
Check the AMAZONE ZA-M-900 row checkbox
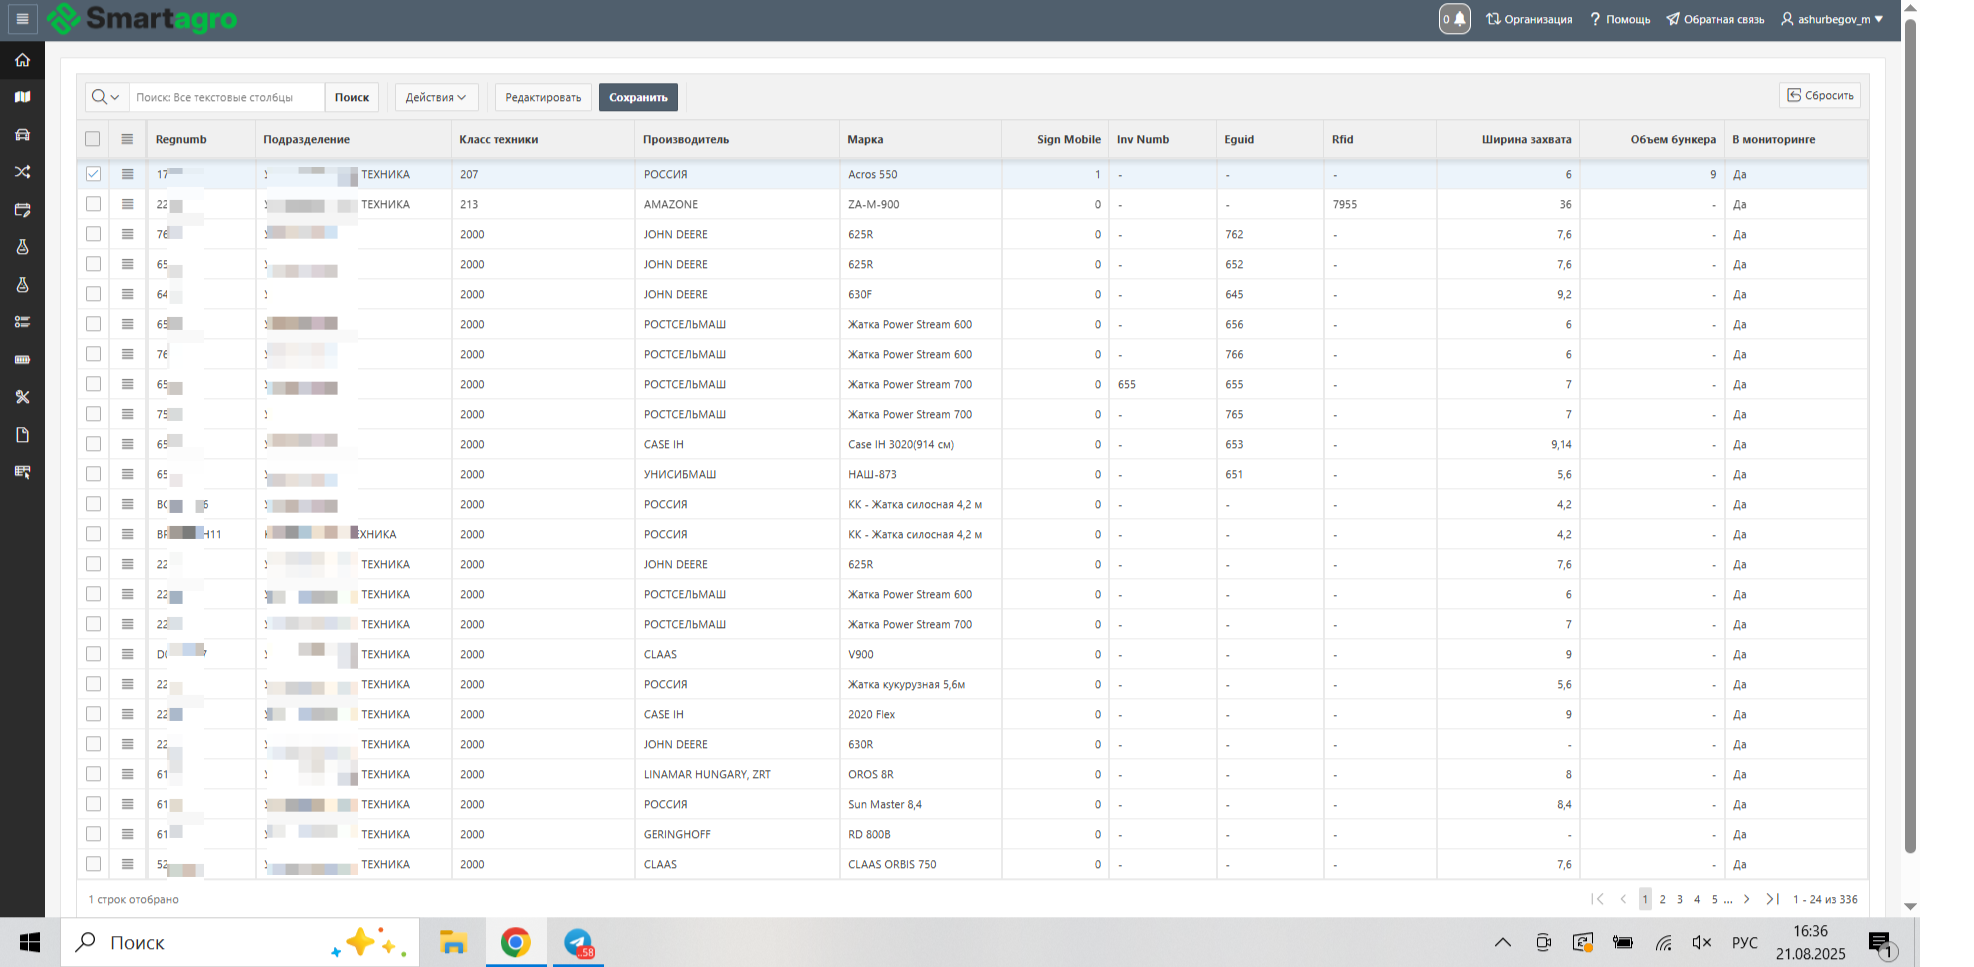93,204
